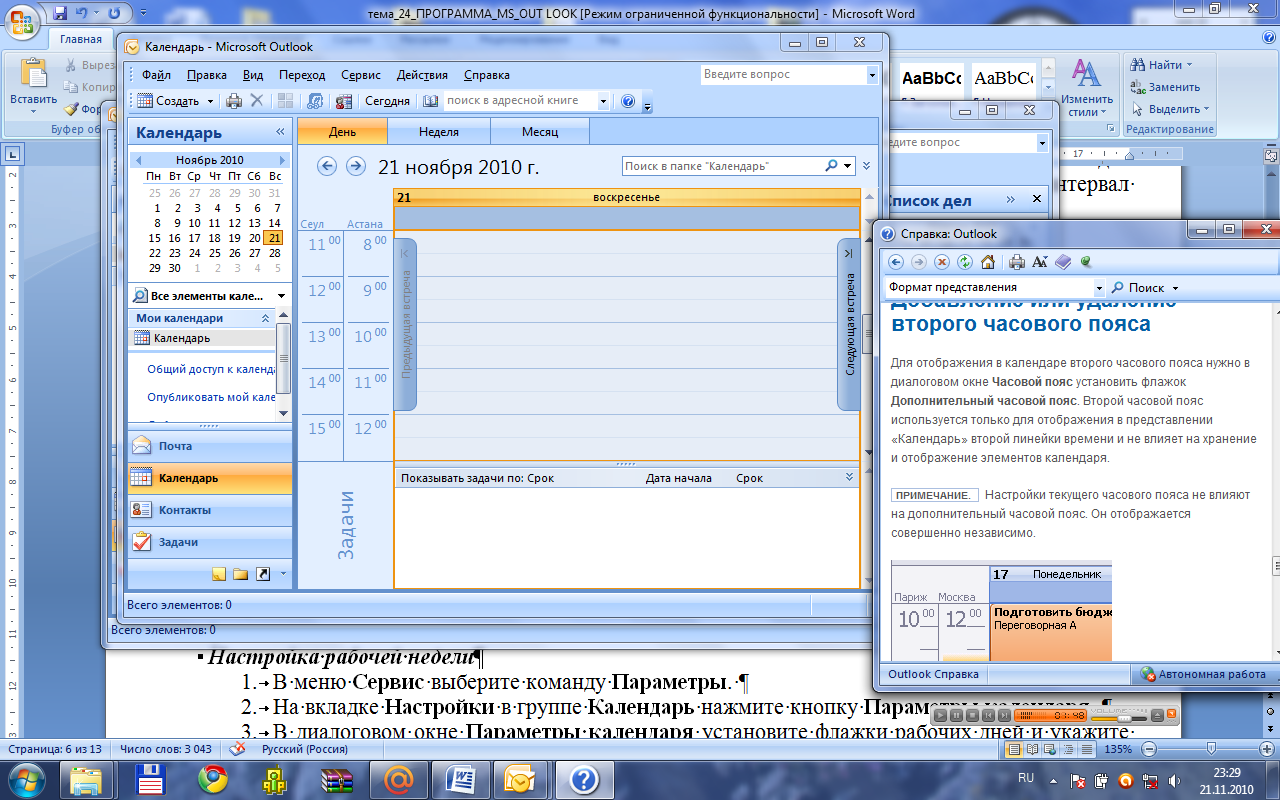Click Заменить (Replace) in Word ribbon
Viewport: 1280px width, 800px height.
(1166, 87)
